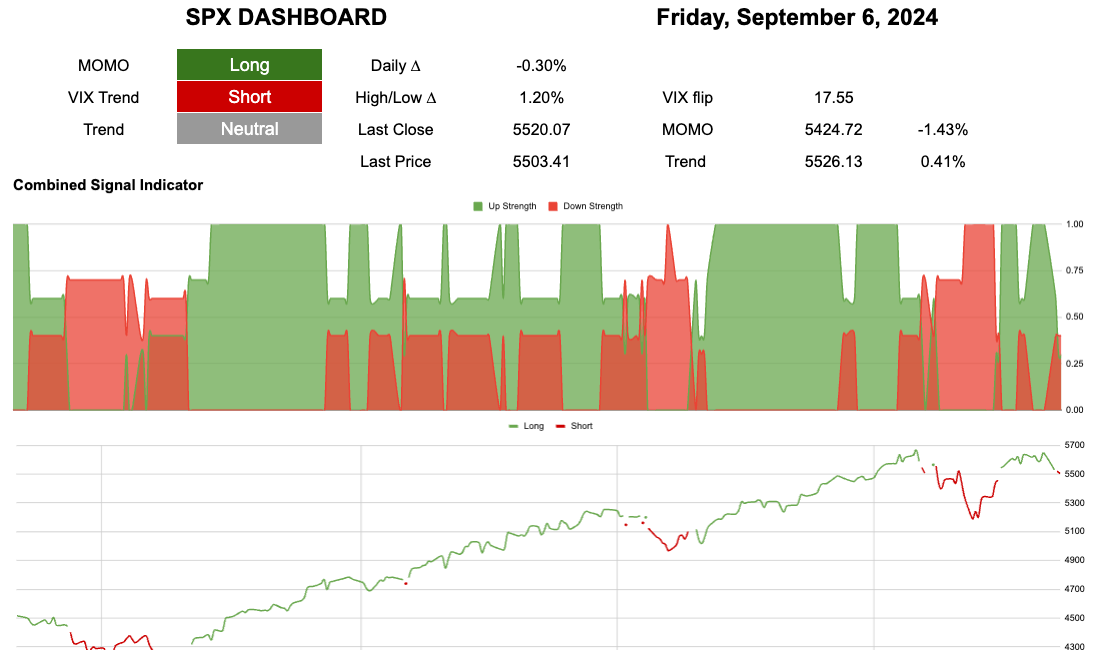Click the 0.25 axis label on strength chart

[x=1074, y=364]
